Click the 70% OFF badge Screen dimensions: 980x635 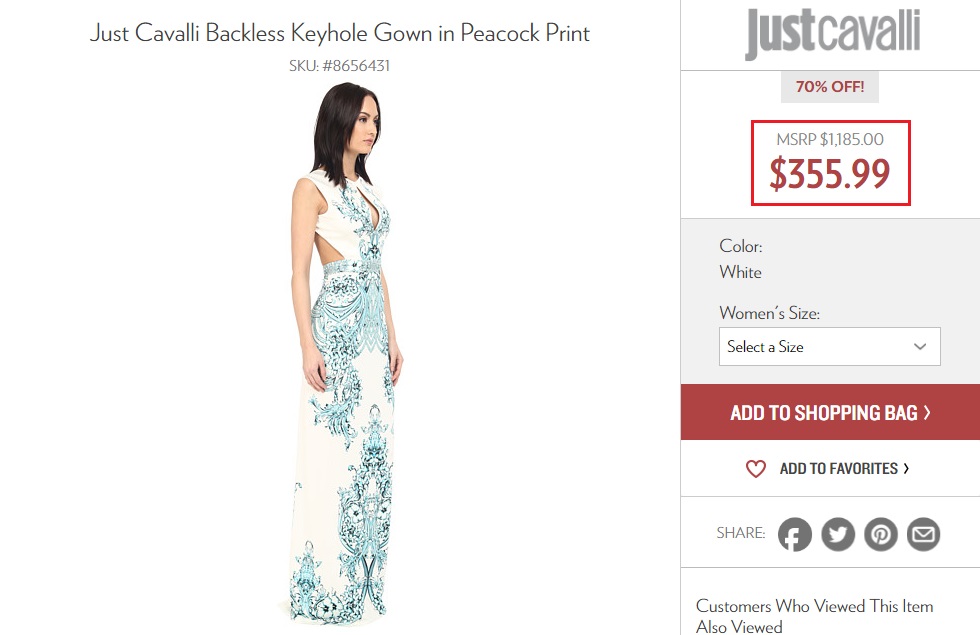click(830, 87)
